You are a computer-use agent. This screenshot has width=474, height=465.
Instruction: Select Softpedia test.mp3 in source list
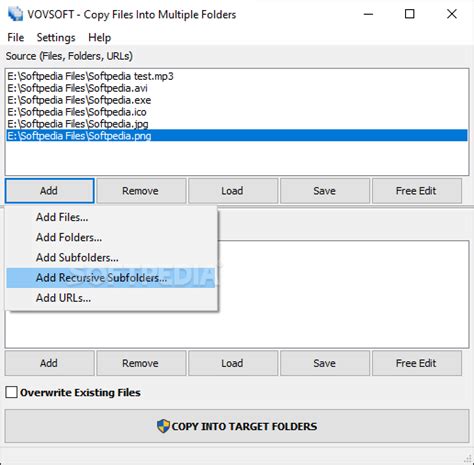click(237, 76)
